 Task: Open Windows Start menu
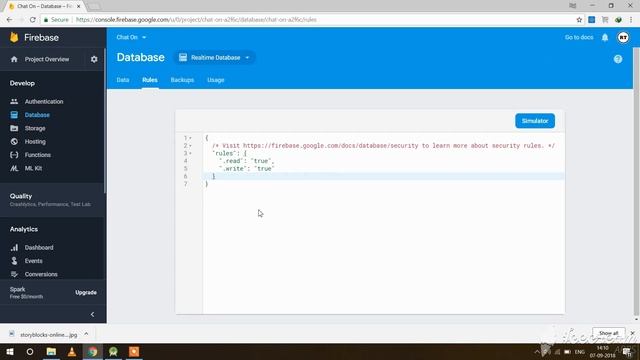click(10, 351)
